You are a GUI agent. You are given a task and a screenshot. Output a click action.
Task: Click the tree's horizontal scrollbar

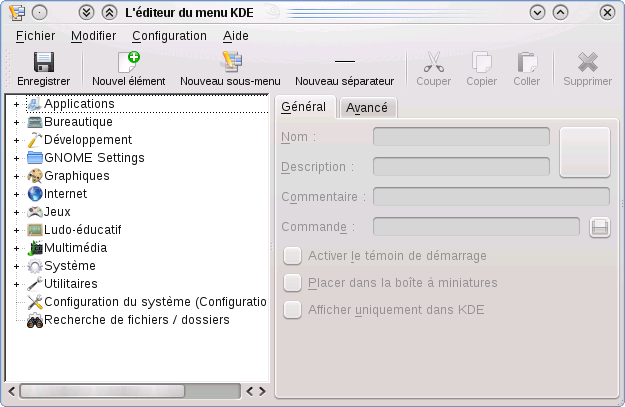120,391
